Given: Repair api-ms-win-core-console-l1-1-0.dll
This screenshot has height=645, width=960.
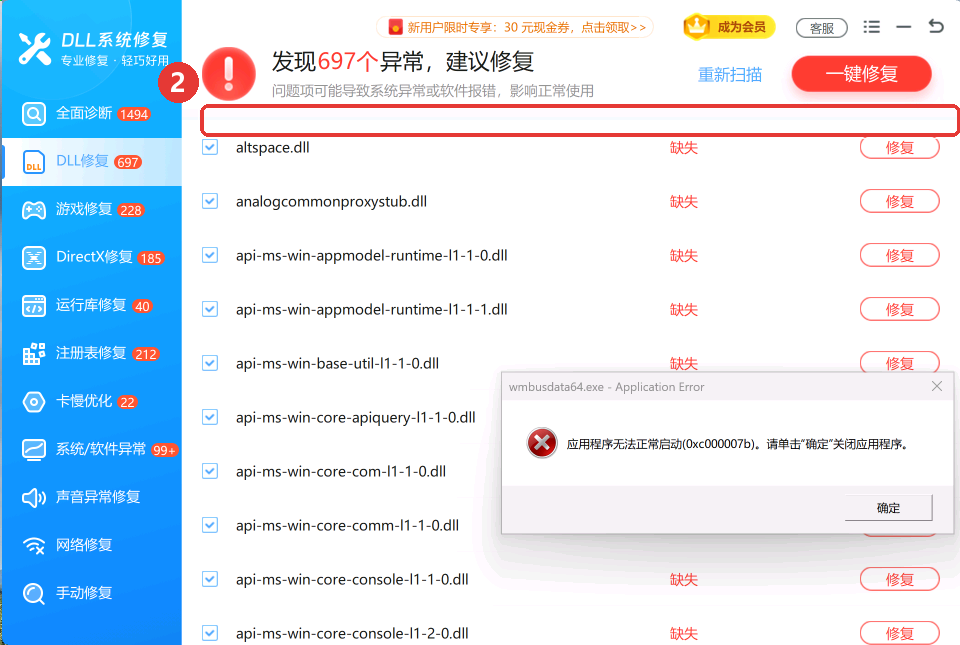Looking at the screenshot, I should click(899, 579).
